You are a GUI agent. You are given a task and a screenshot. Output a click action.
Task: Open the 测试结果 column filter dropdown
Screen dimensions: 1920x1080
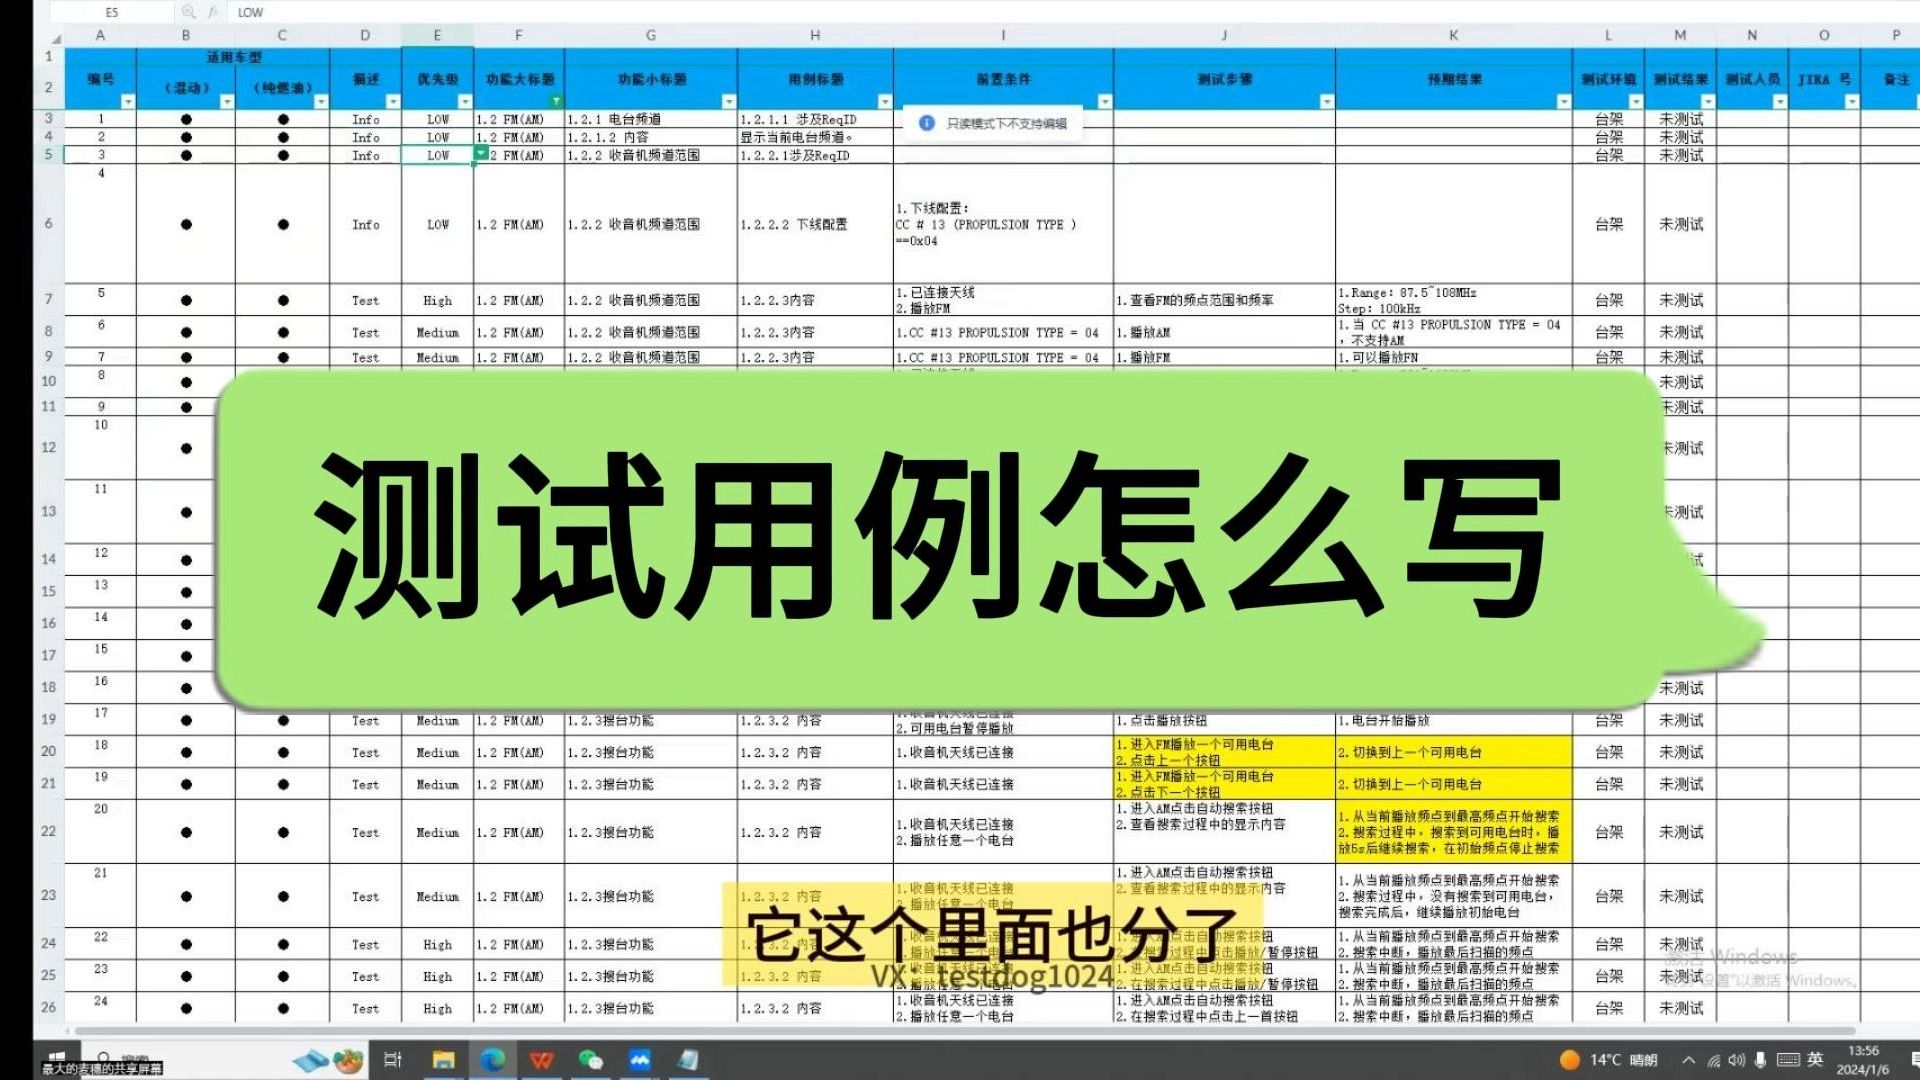[1707, 102]
